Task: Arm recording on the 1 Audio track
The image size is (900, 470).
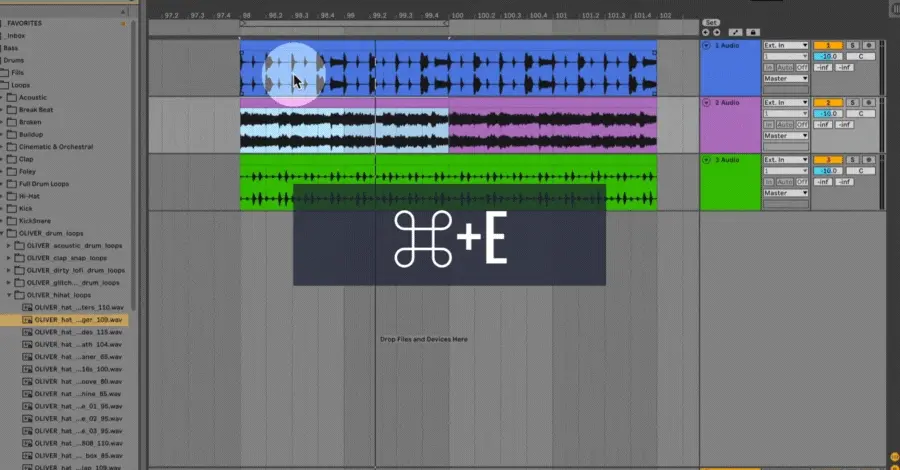Action: click(x=868, y=45)
